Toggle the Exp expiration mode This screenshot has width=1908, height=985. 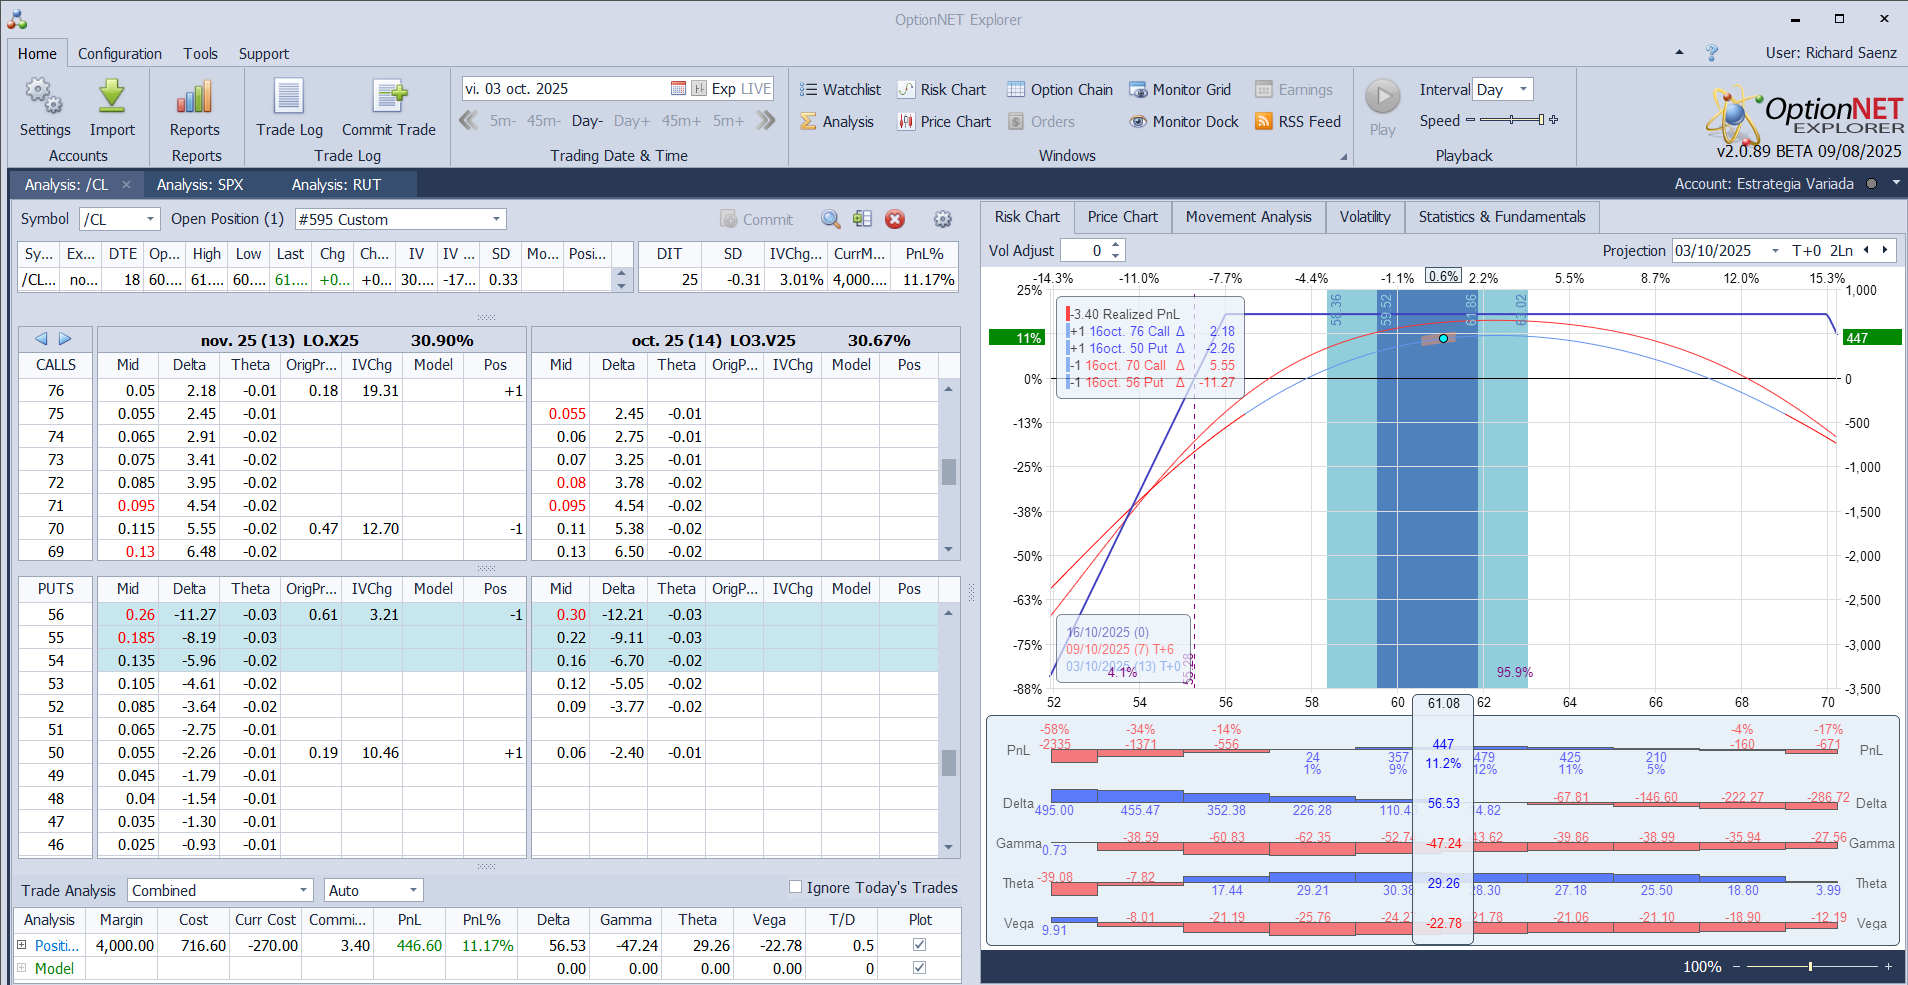[723, 88]
